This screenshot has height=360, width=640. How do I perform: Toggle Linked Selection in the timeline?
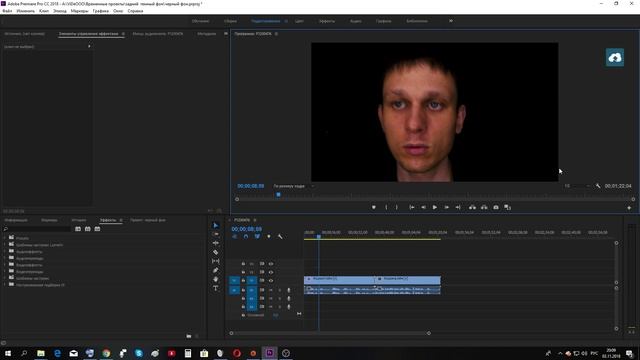tap(257, 236)
